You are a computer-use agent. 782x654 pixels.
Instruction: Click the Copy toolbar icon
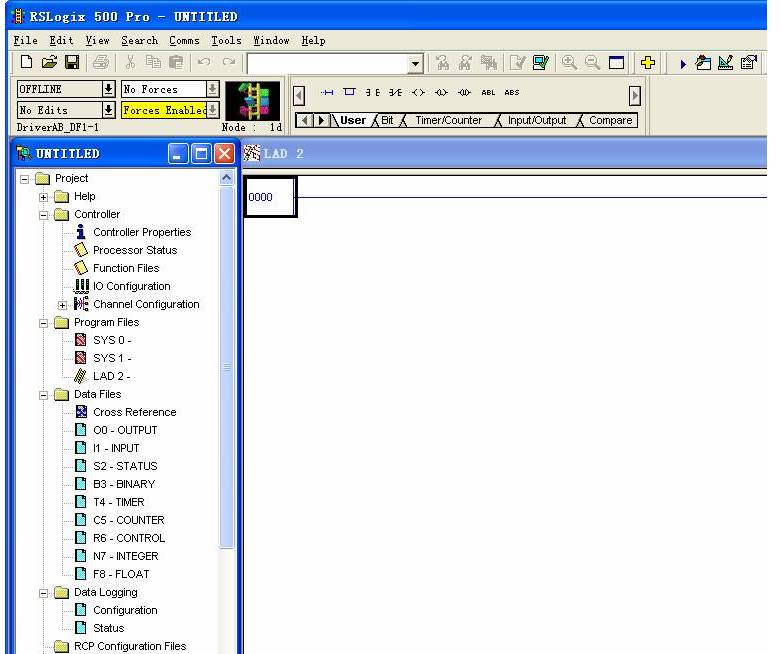point(153,62)
